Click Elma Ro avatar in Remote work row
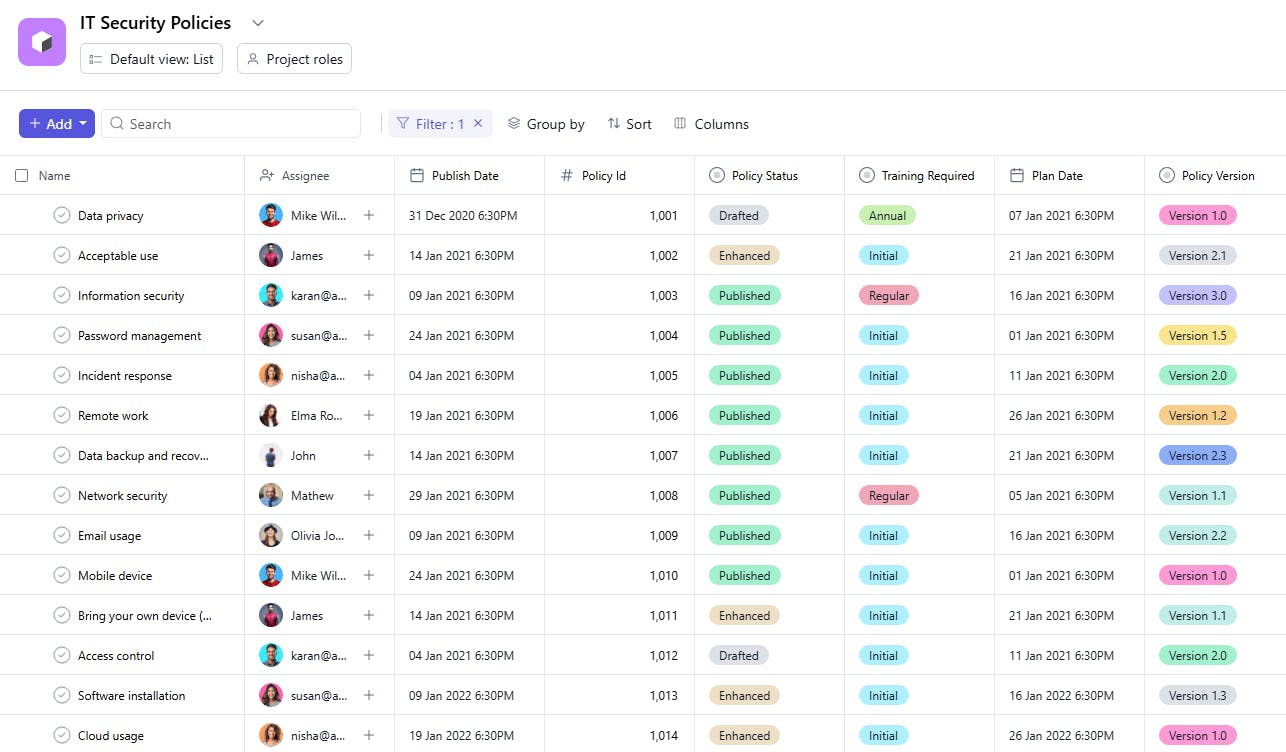This screenshot has width=1286, height=752. [x=271, y=415]
